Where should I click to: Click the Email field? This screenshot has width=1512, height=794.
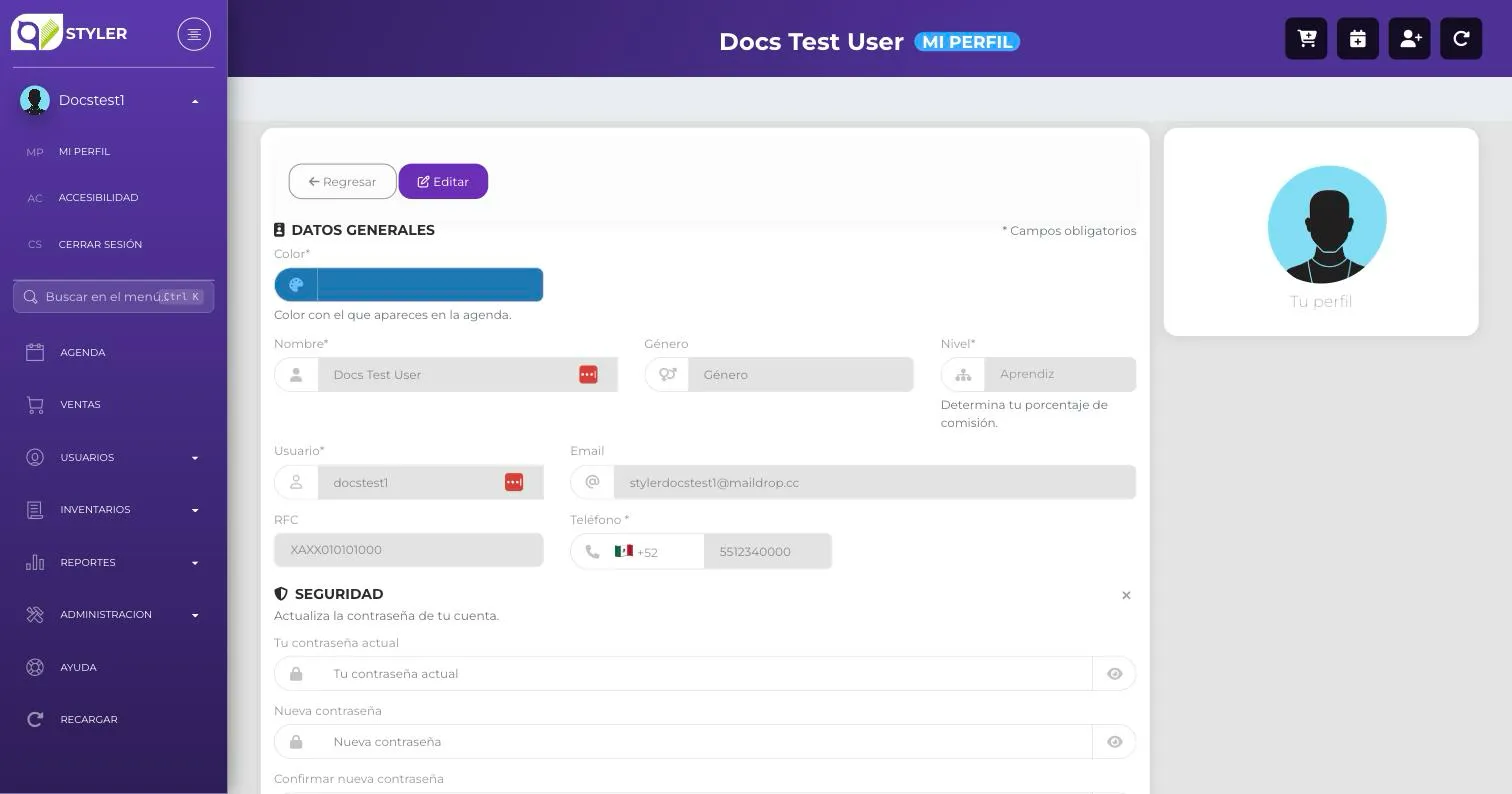(x=875, y=482)
